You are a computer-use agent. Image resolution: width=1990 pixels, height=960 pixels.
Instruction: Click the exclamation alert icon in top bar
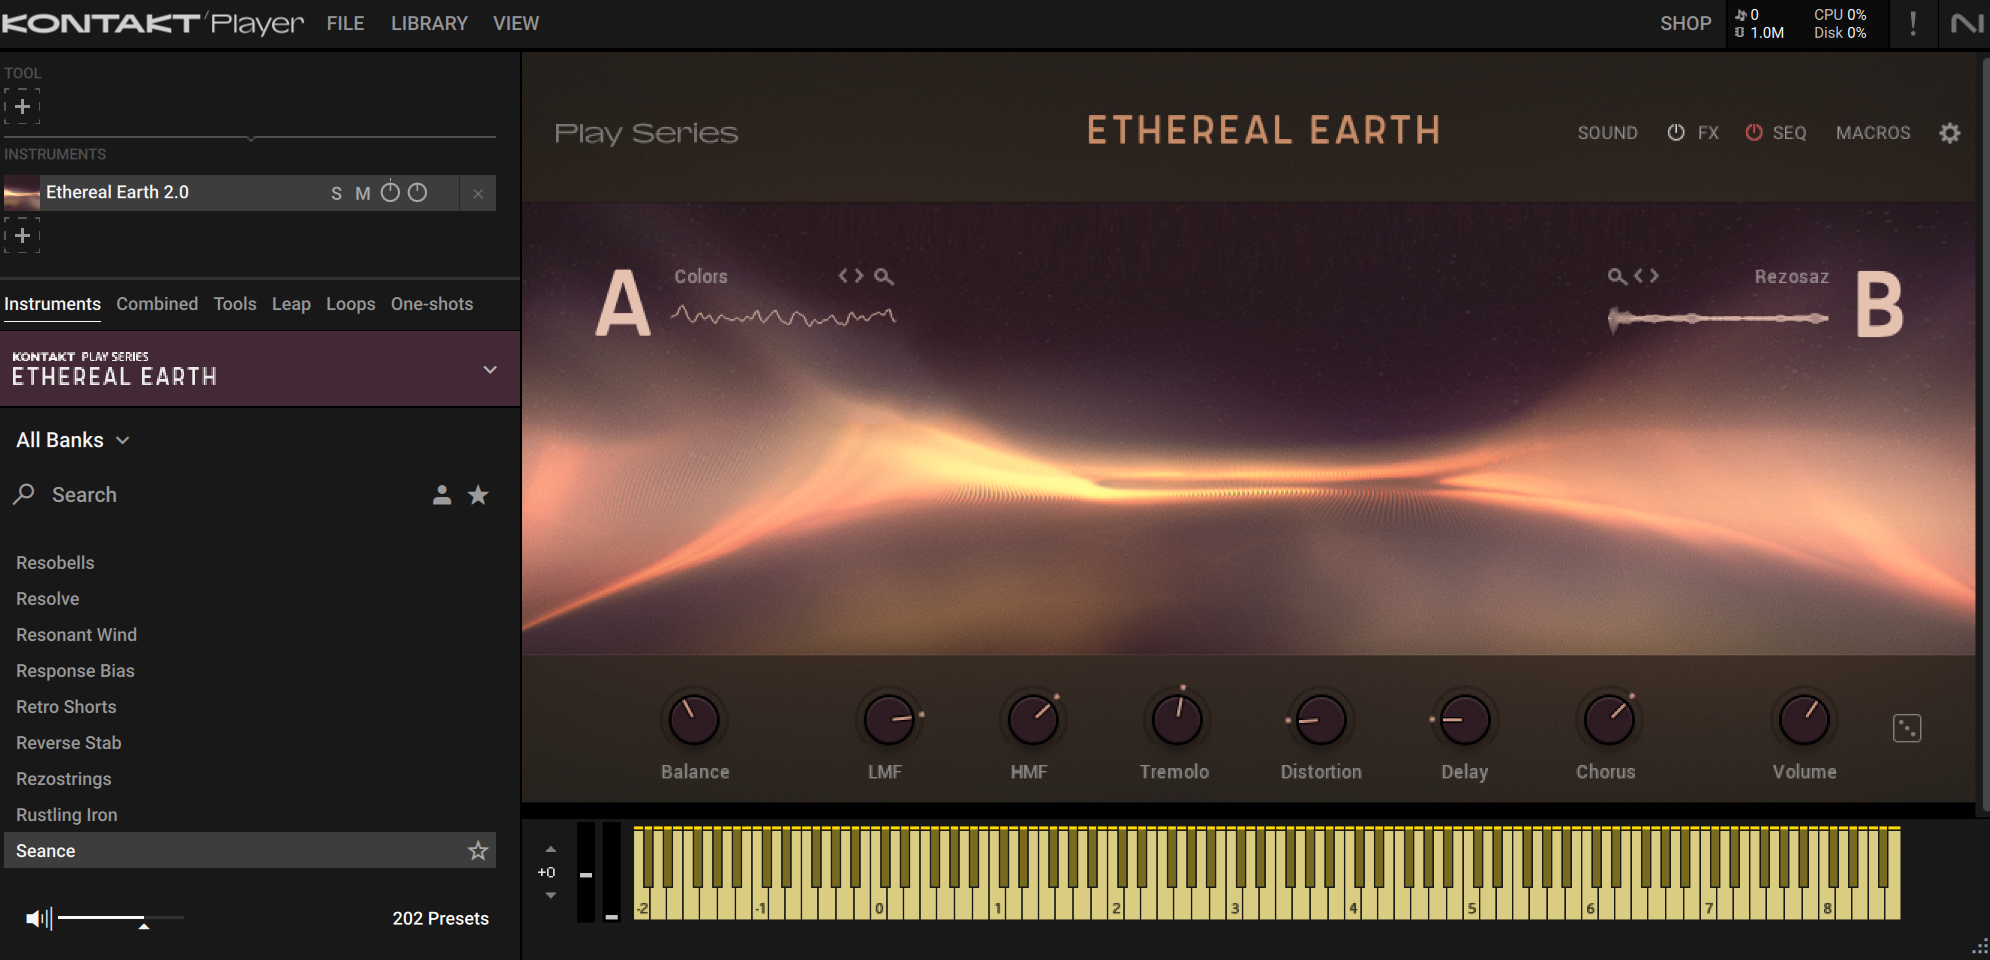(1912, 24)
